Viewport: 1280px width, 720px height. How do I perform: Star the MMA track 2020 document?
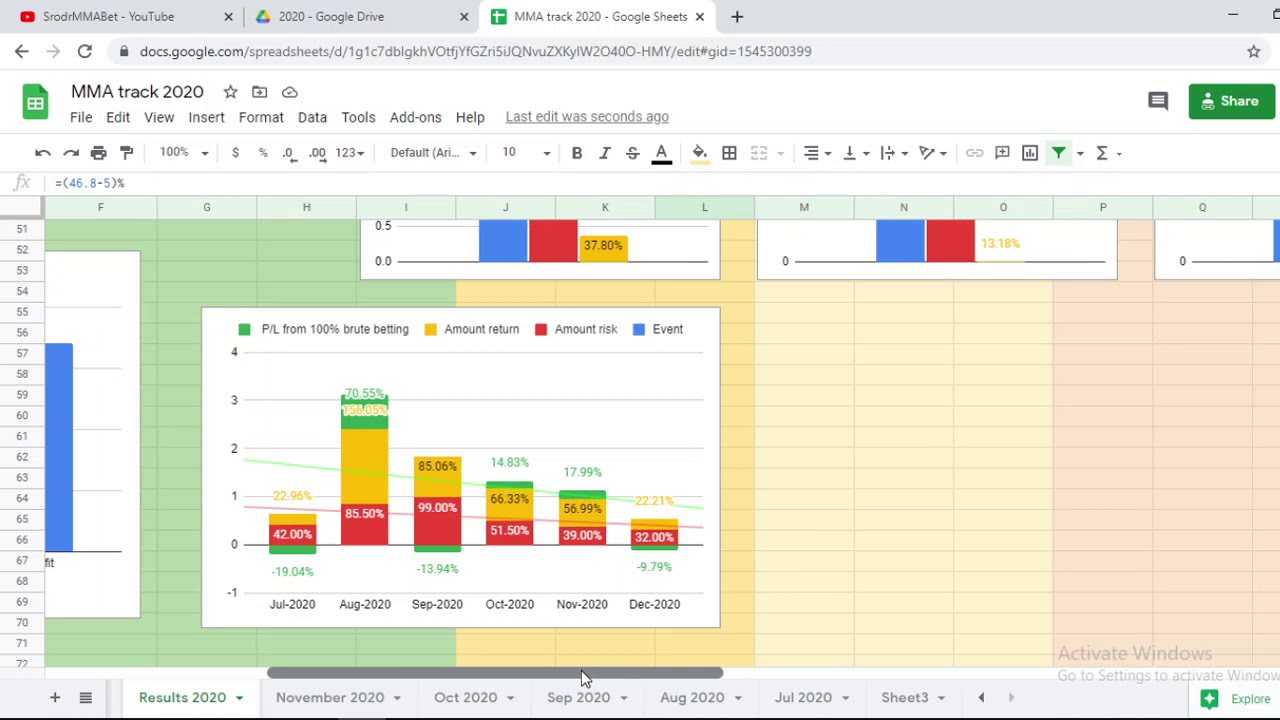tap(230, 92)
